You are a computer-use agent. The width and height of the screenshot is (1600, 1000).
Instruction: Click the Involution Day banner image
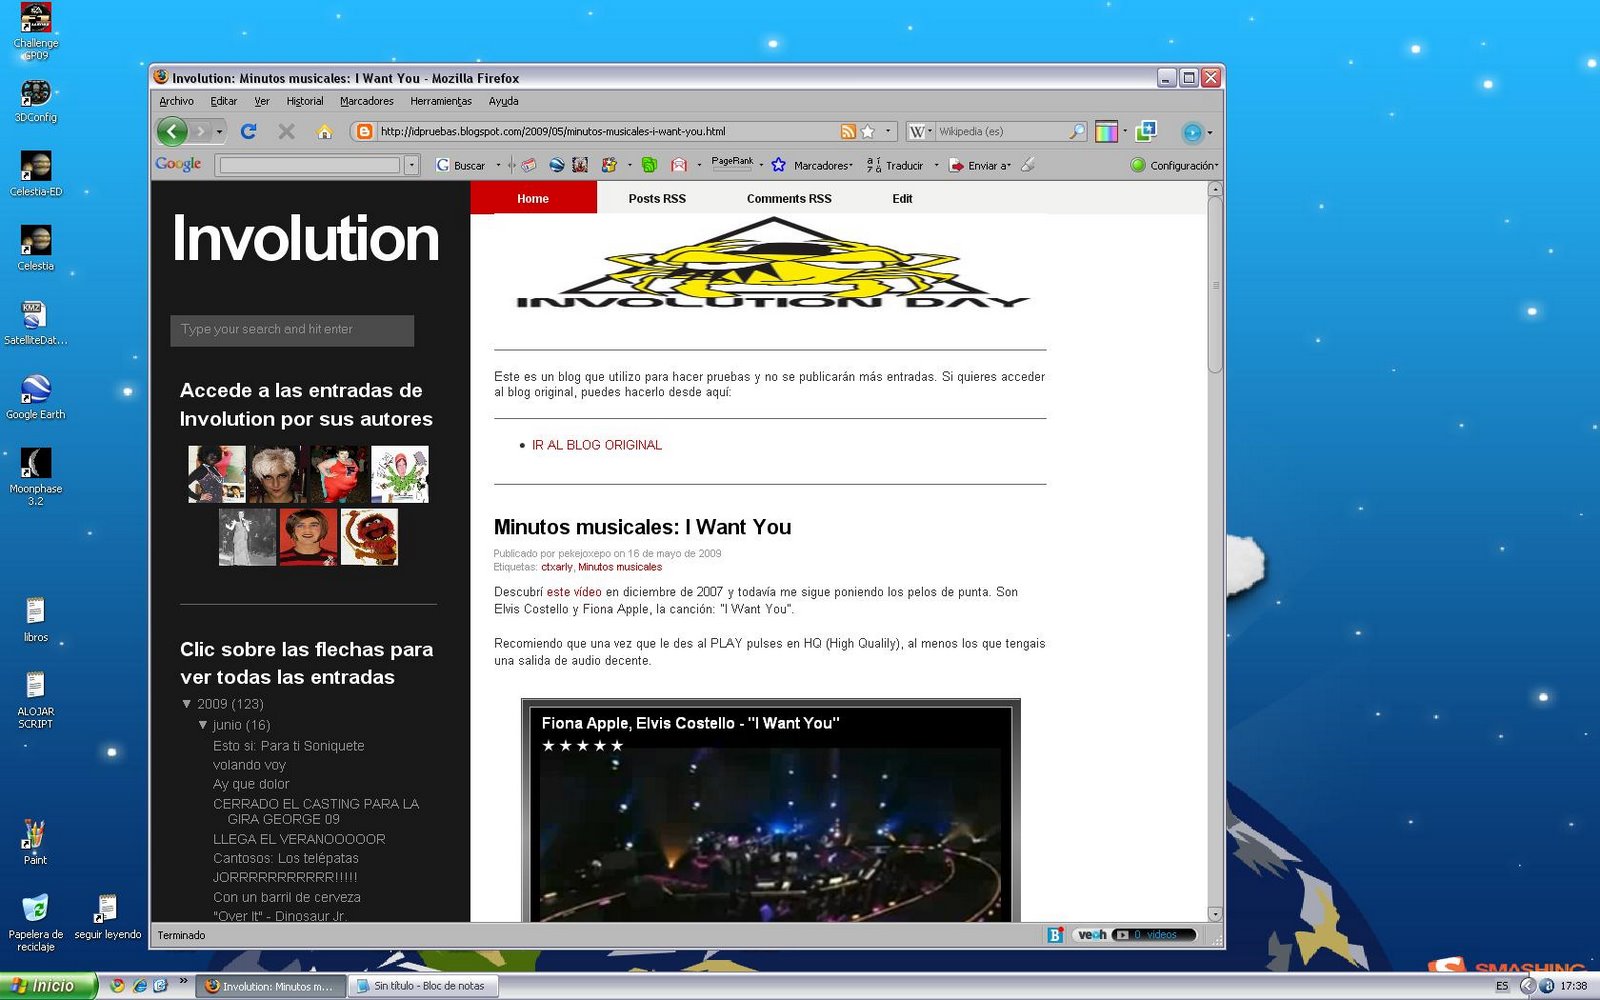pyautogui.click(x=772, y=264)
